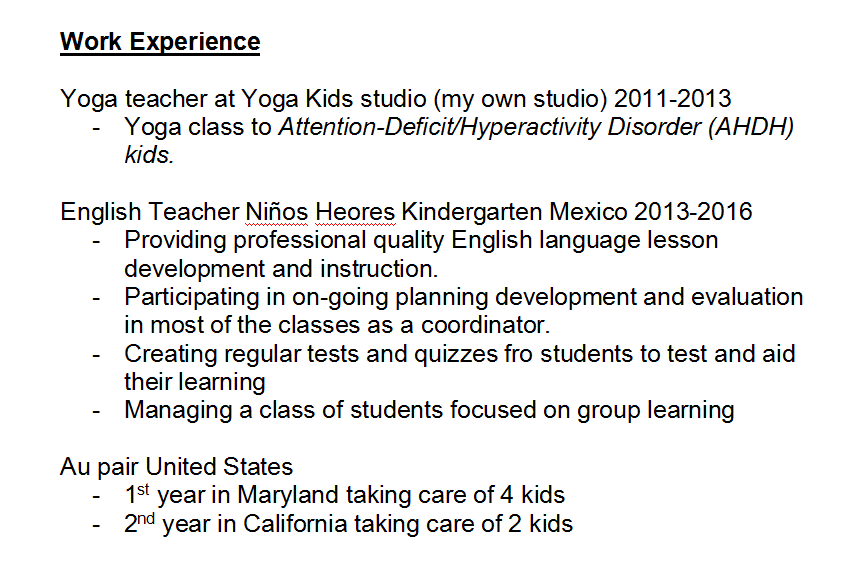
Task: Click the Au pair United States line
Action: coord(177,467)
